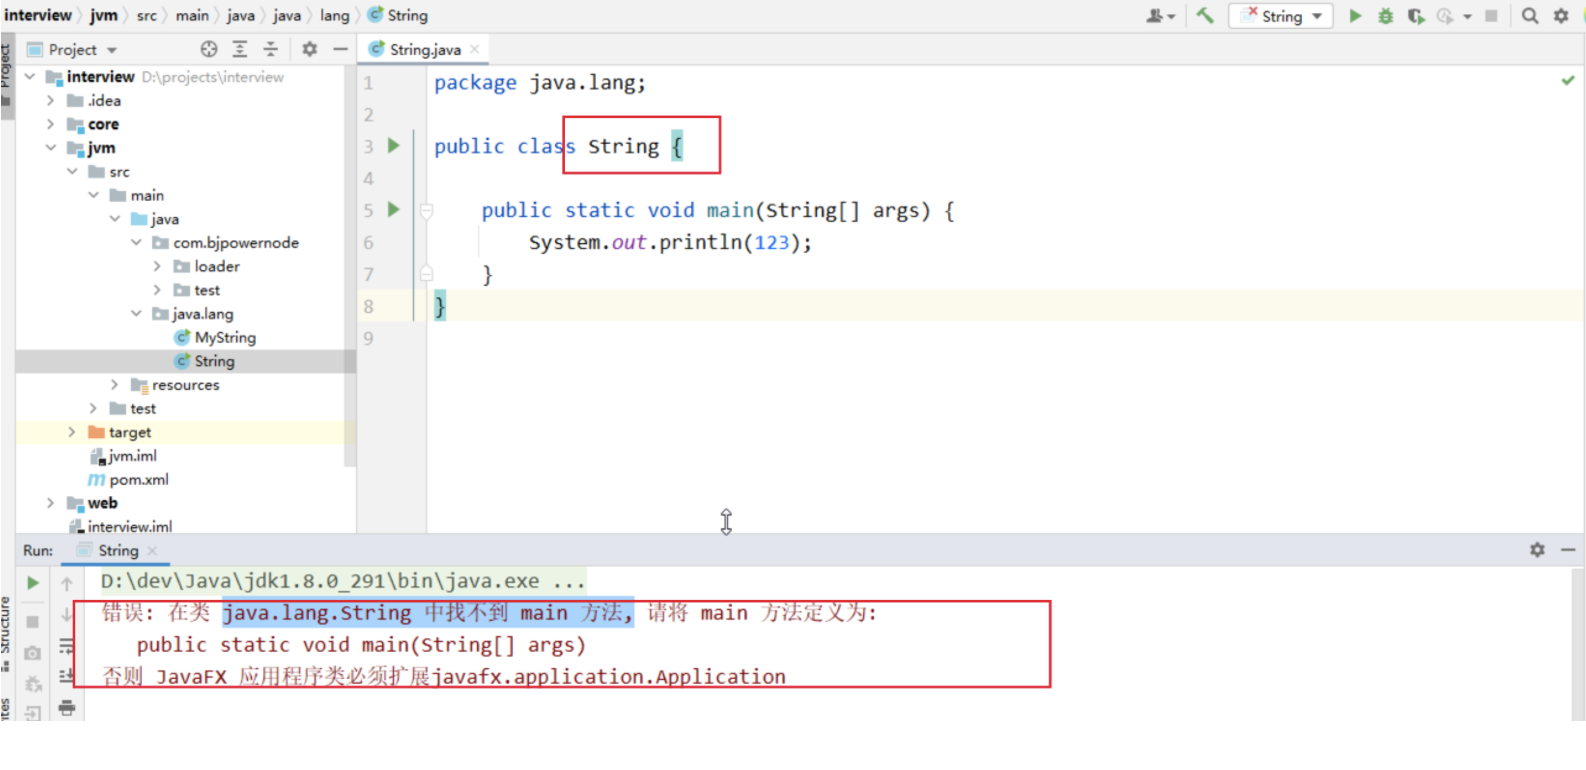
Task: Click the 'src' breadcrumb in navigation bar
Action: [x=147, y=15]
